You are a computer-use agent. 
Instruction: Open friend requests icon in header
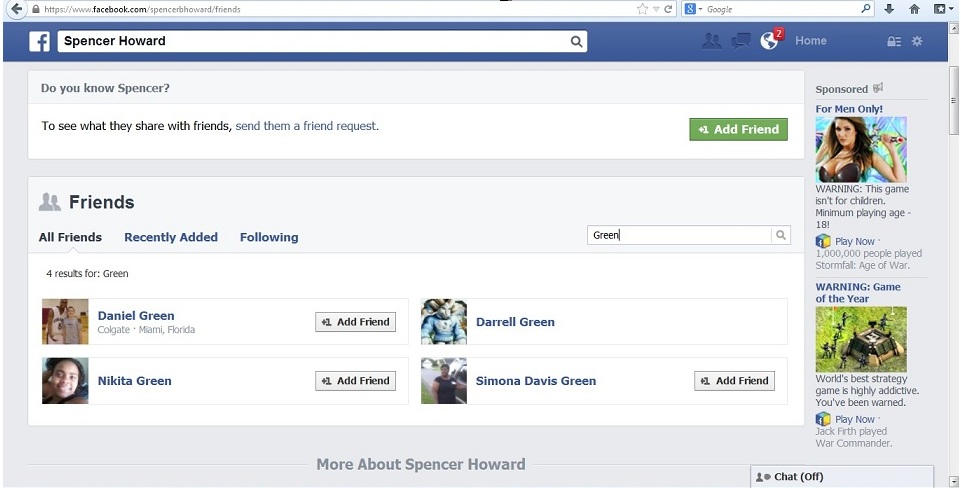(712, 41)
